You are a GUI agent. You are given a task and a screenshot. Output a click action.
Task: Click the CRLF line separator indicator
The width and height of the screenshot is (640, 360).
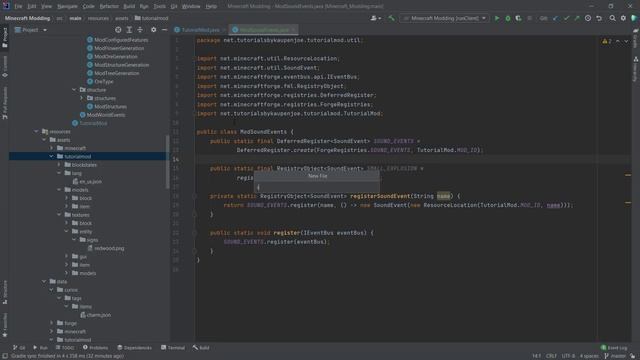pyautogui.click(x=551, y=356)
